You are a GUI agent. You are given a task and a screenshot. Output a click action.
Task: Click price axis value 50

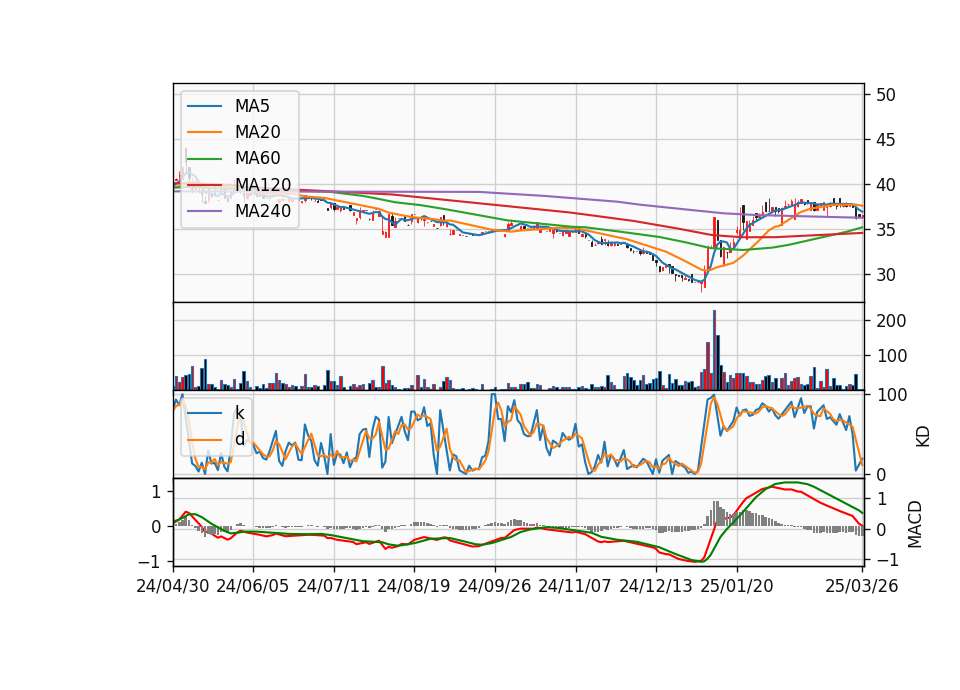[x=886, y=95]
